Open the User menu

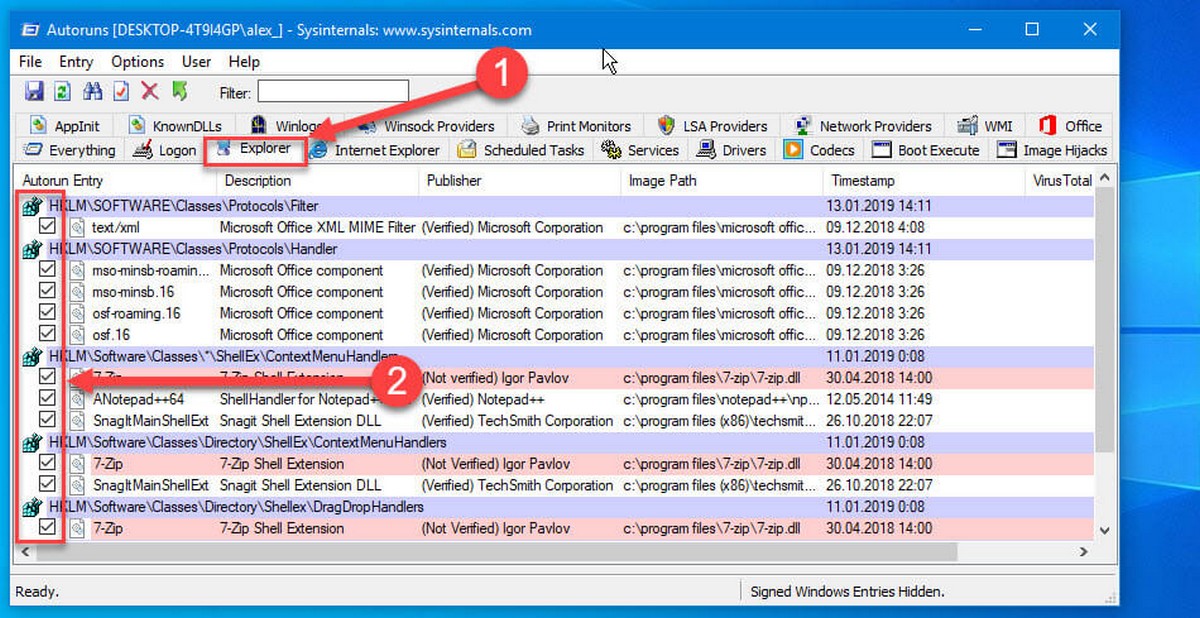pos(196,62)
